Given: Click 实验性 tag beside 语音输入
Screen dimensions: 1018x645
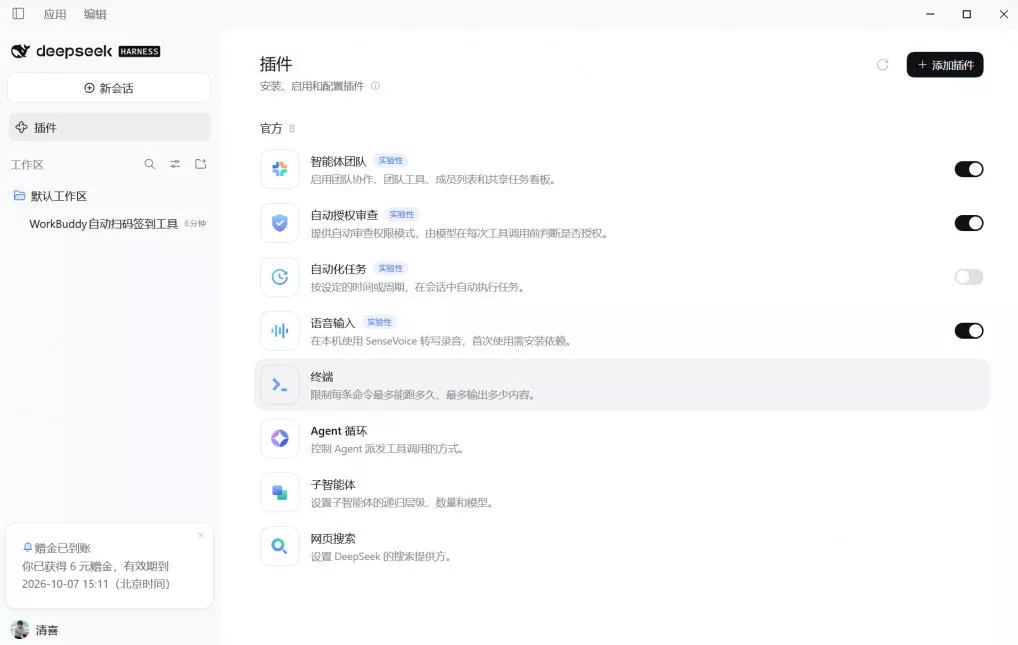Looking at the screenshot, I should 379,322.
